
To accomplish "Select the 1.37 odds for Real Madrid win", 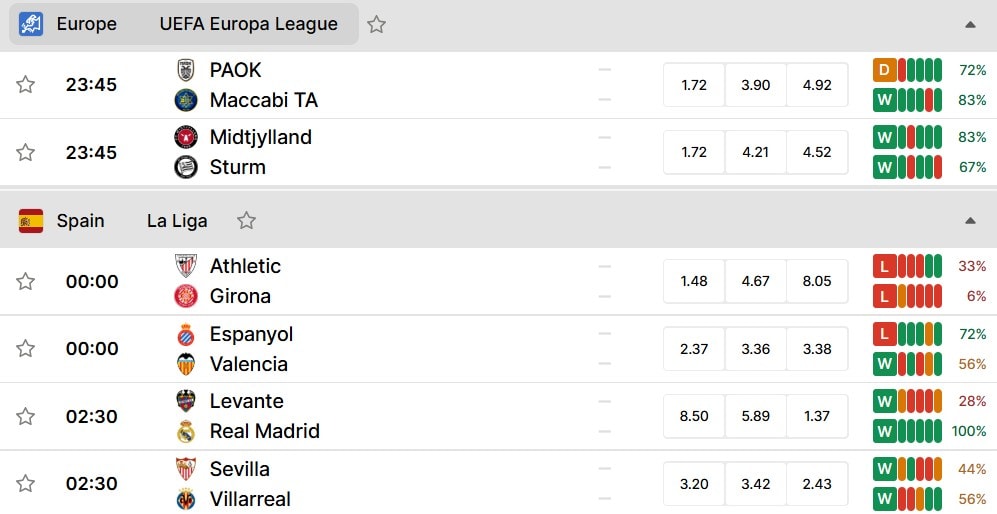I will pos(817,416).
